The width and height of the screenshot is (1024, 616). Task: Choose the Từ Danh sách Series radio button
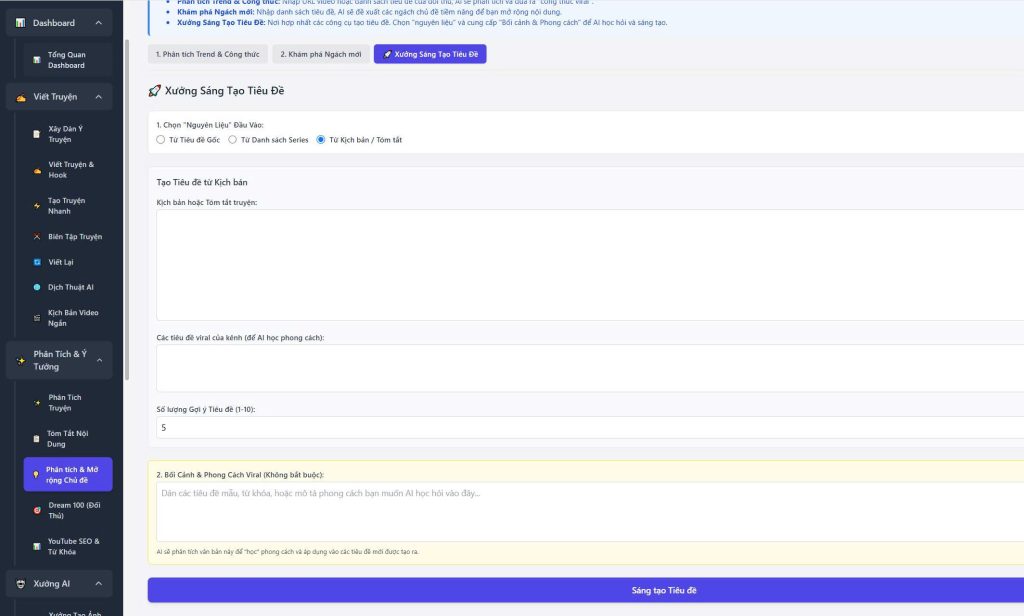tap(233, 140)
